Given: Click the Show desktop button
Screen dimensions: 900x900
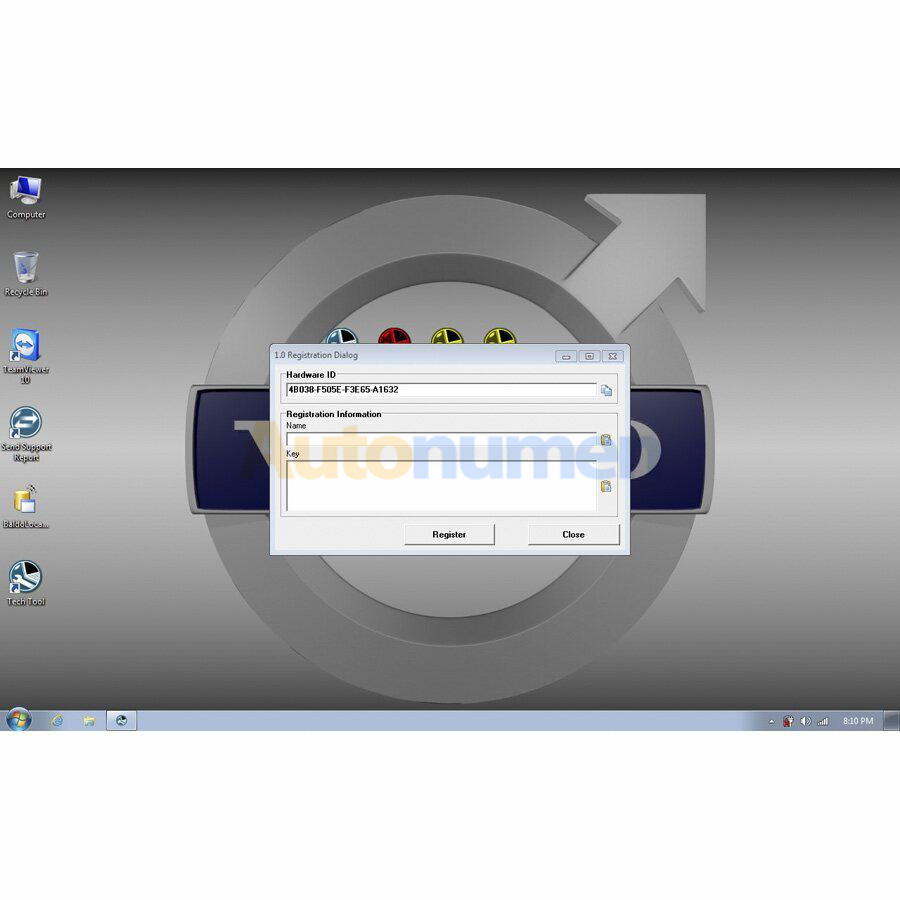Looking at the screenshot, I should click(x=892, y=720).
